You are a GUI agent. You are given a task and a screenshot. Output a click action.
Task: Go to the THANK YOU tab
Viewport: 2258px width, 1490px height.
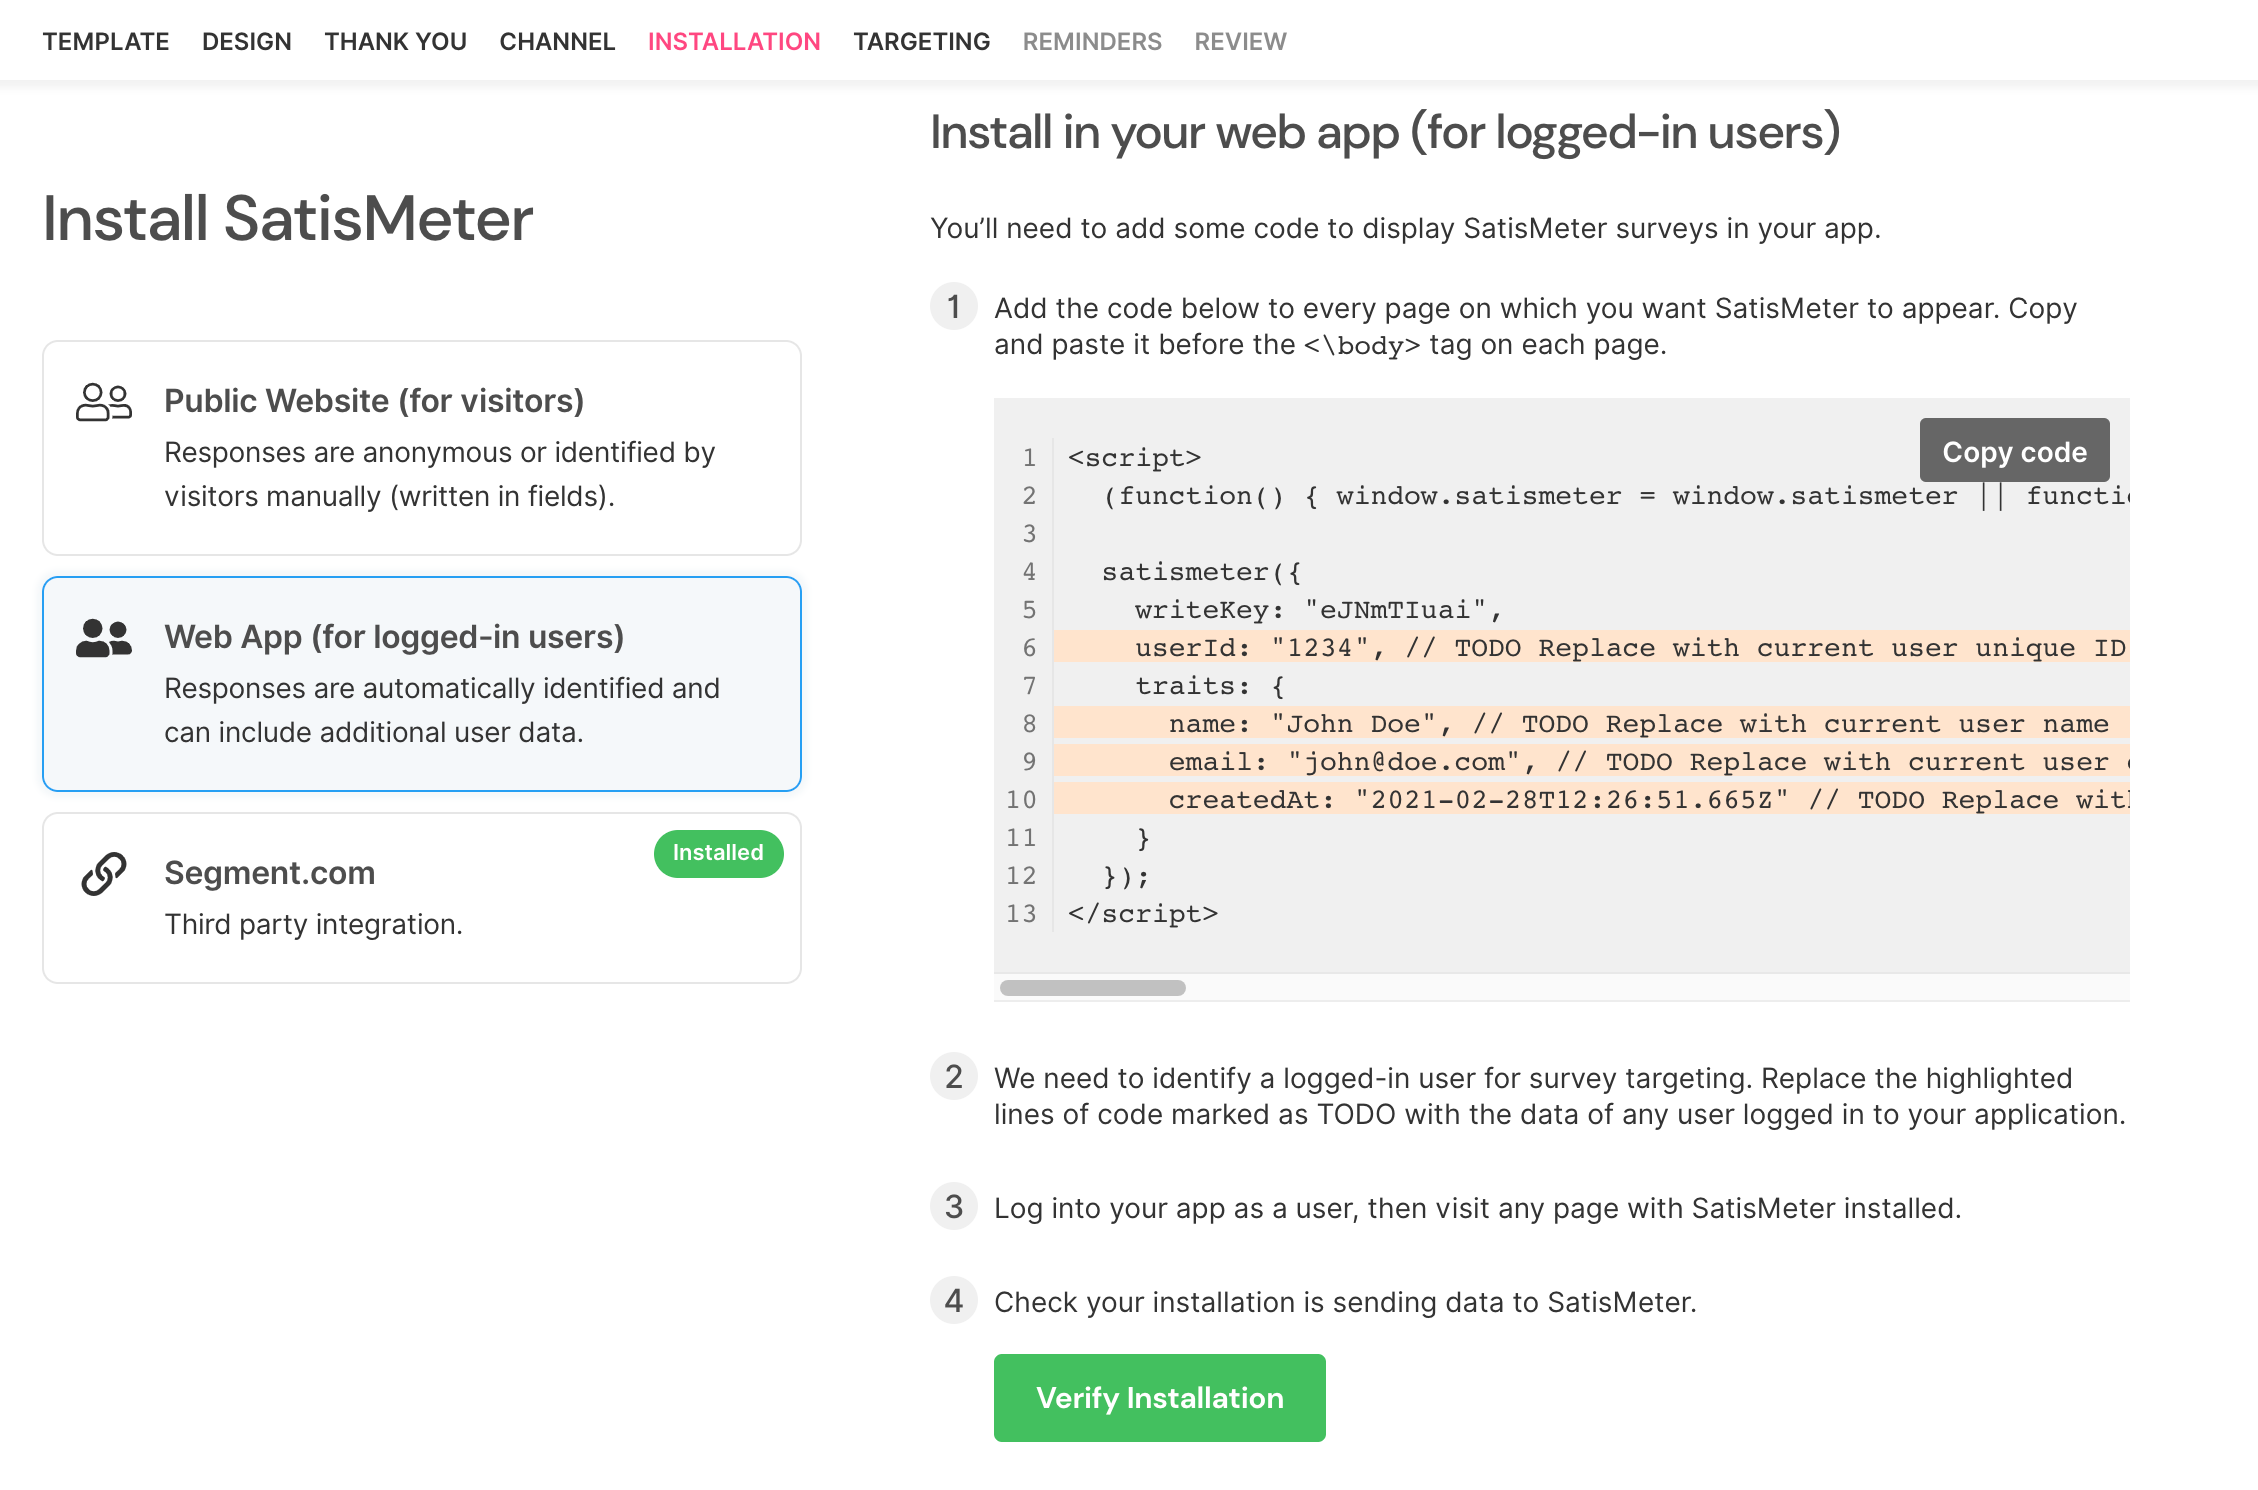coord(396,42)
